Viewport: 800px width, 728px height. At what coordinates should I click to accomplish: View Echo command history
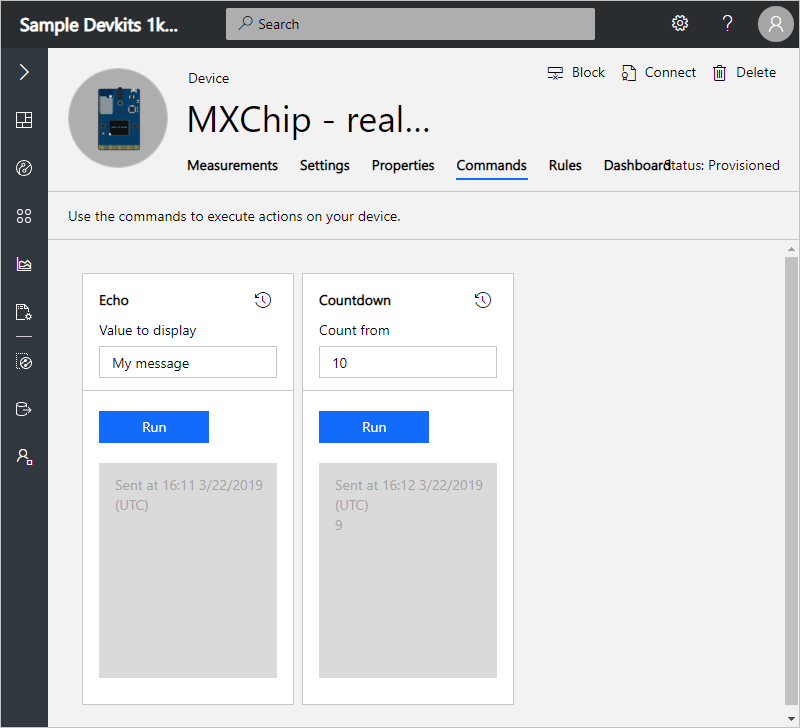pos(263,300)
